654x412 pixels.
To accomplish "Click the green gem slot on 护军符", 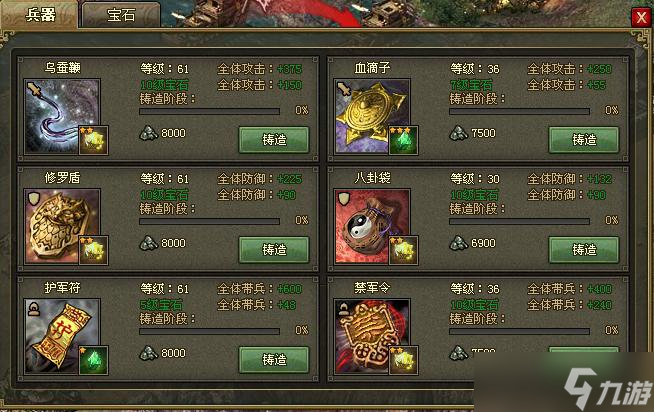I will (x=93, y=360).
